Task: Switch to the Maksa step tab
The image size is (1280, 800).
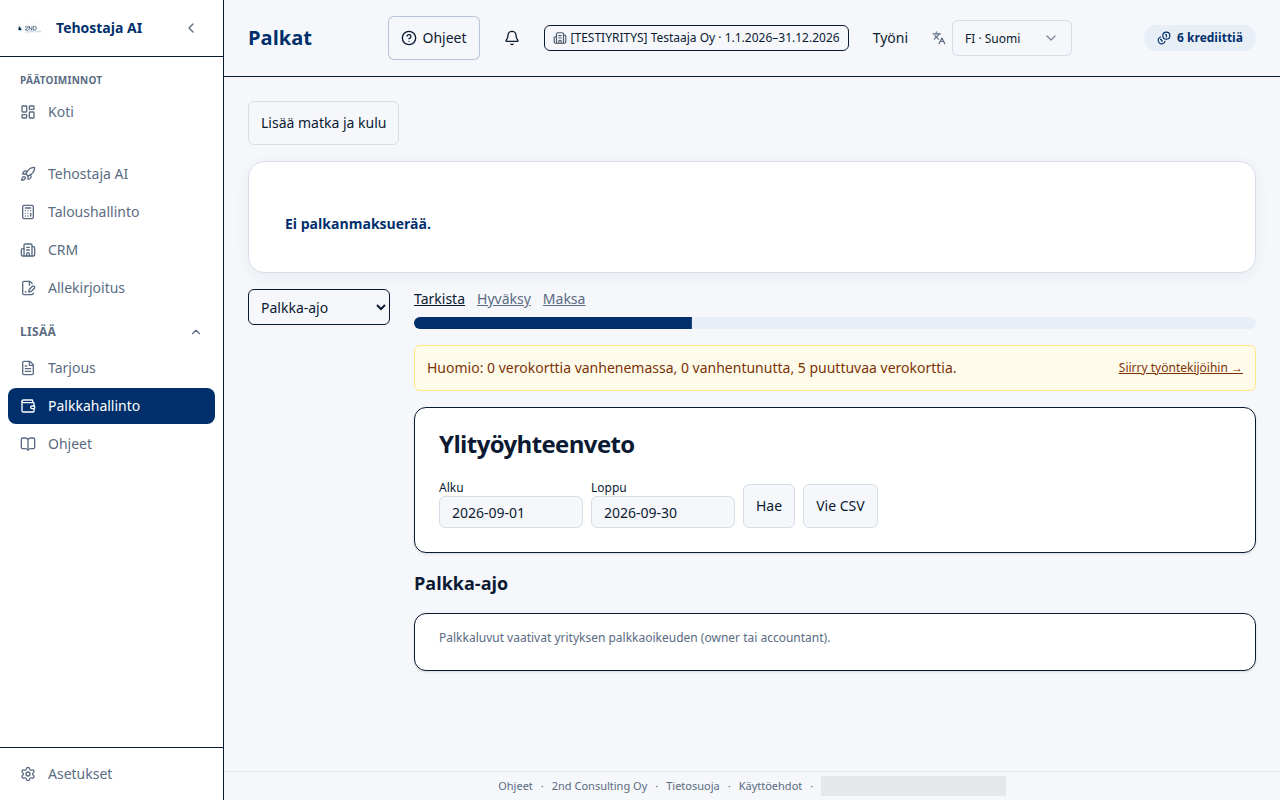Action: pyautogui.click(x=564, y=299)
